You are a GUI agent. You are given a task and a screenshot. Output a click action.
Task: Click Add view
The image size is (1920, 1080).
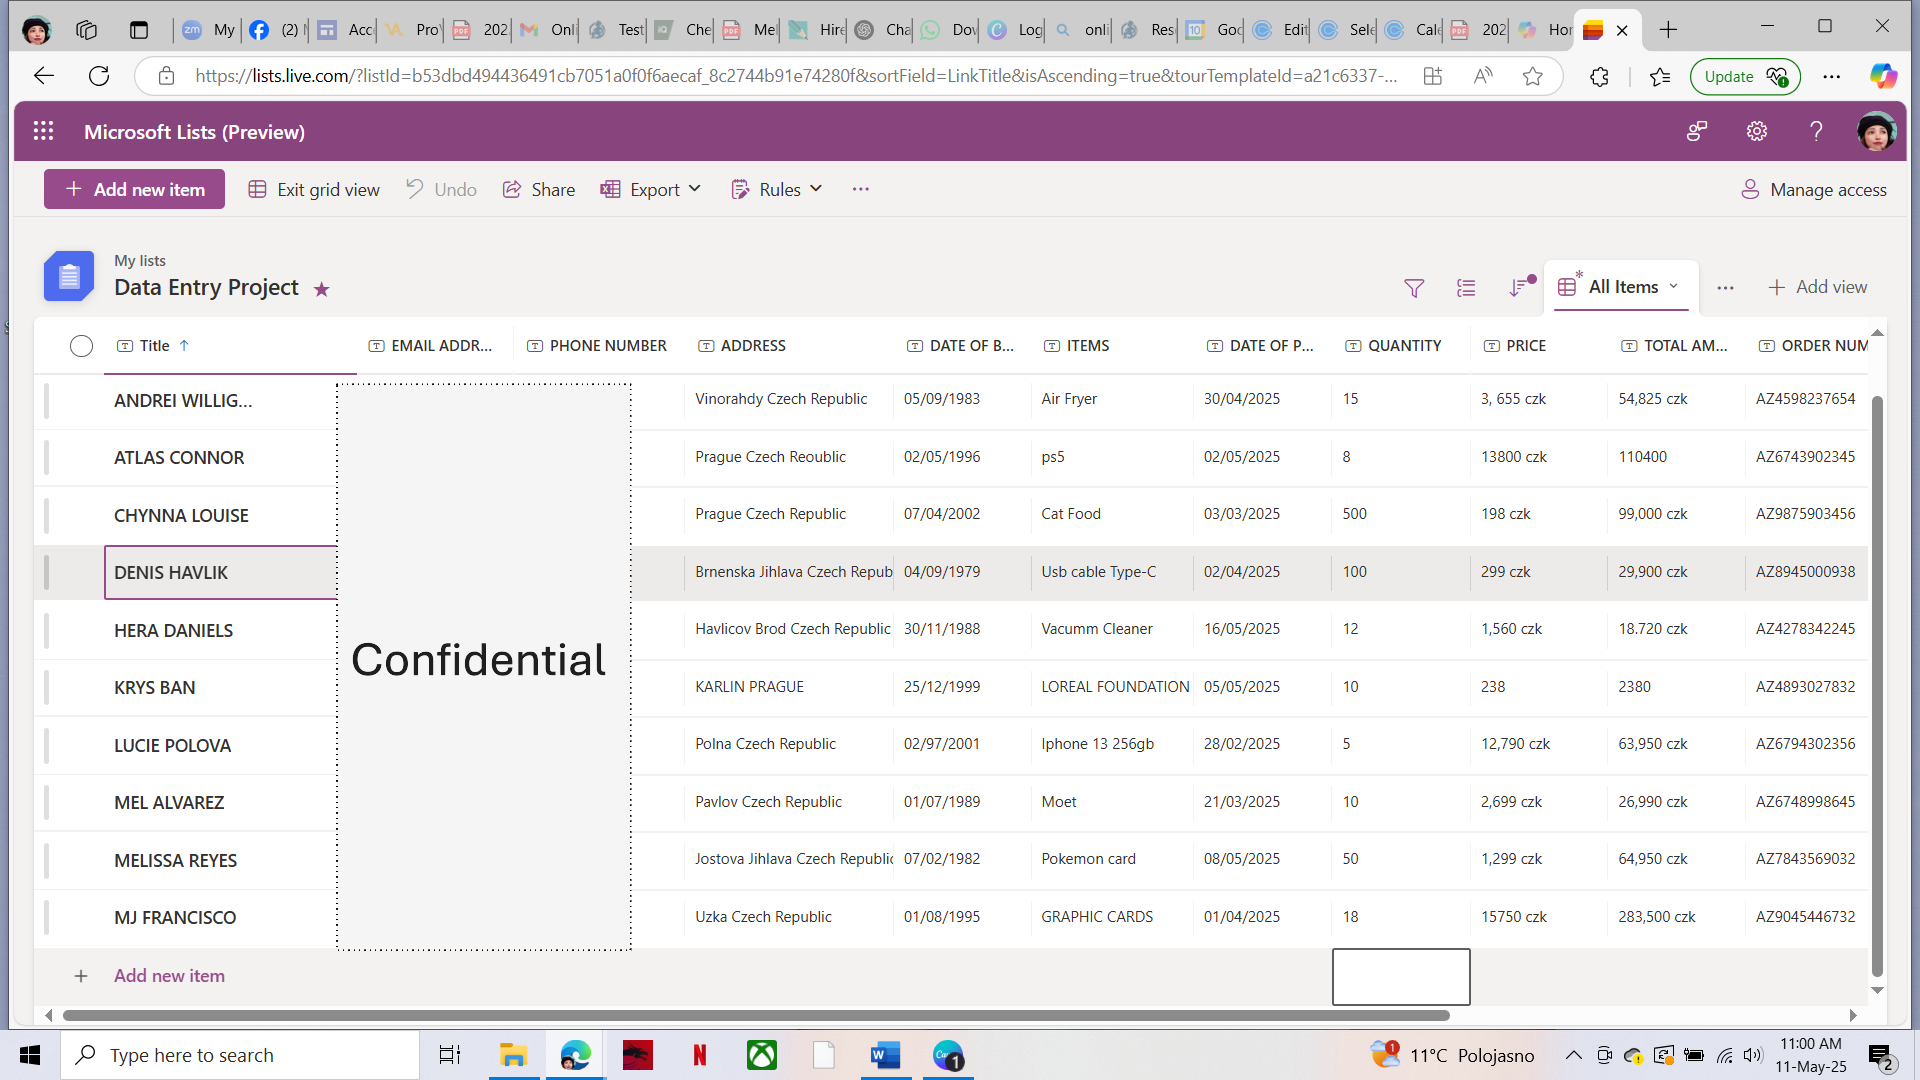(x=1817, y=287)
